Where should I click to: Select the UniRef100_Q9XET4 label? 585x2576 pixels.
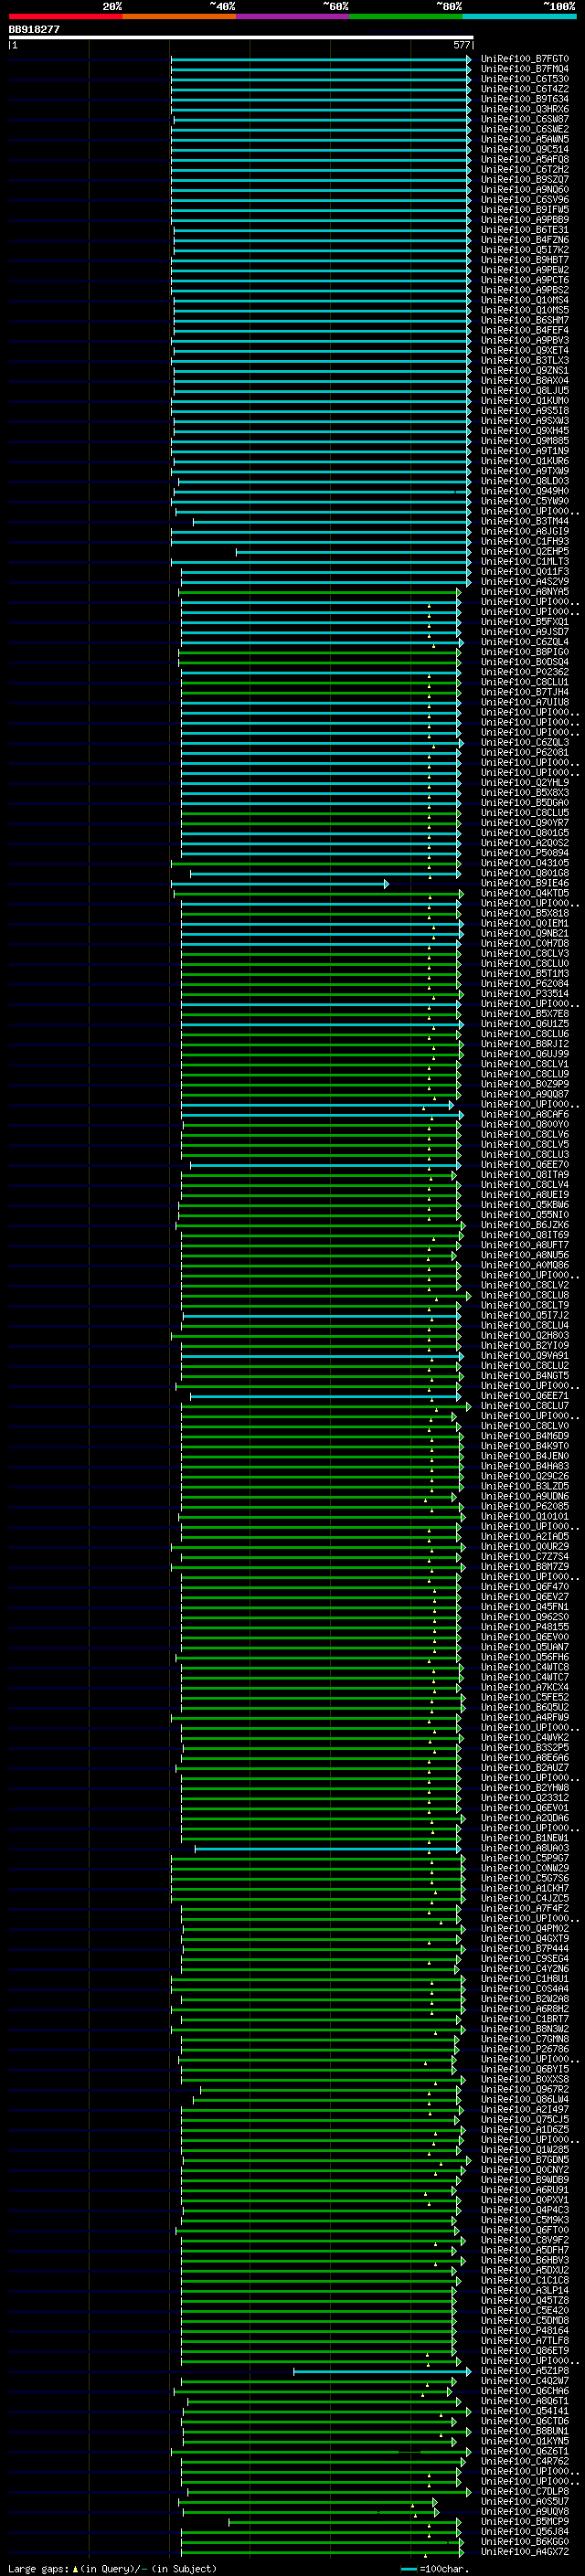coord(525,351)
